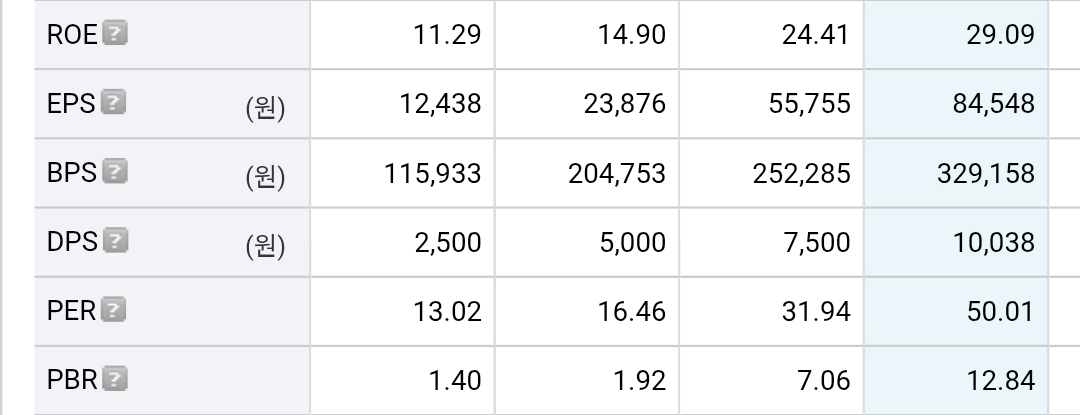Select the EPS value 84,548
1080x415 pixels.
[993, 104]
